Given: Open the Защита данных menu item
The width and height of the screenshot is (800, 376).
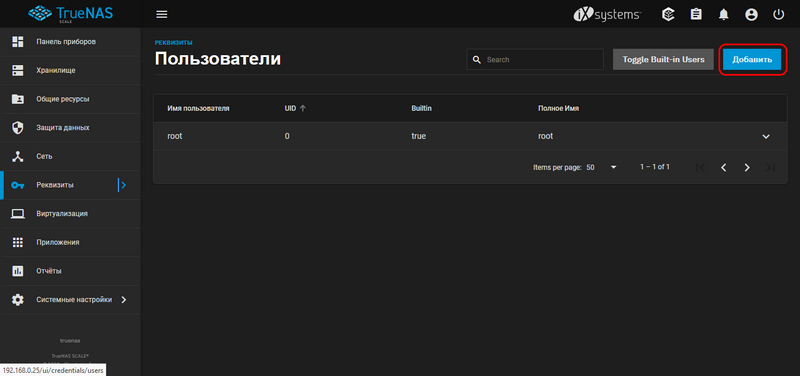Looking at the screenshot, I should [70, 128].
